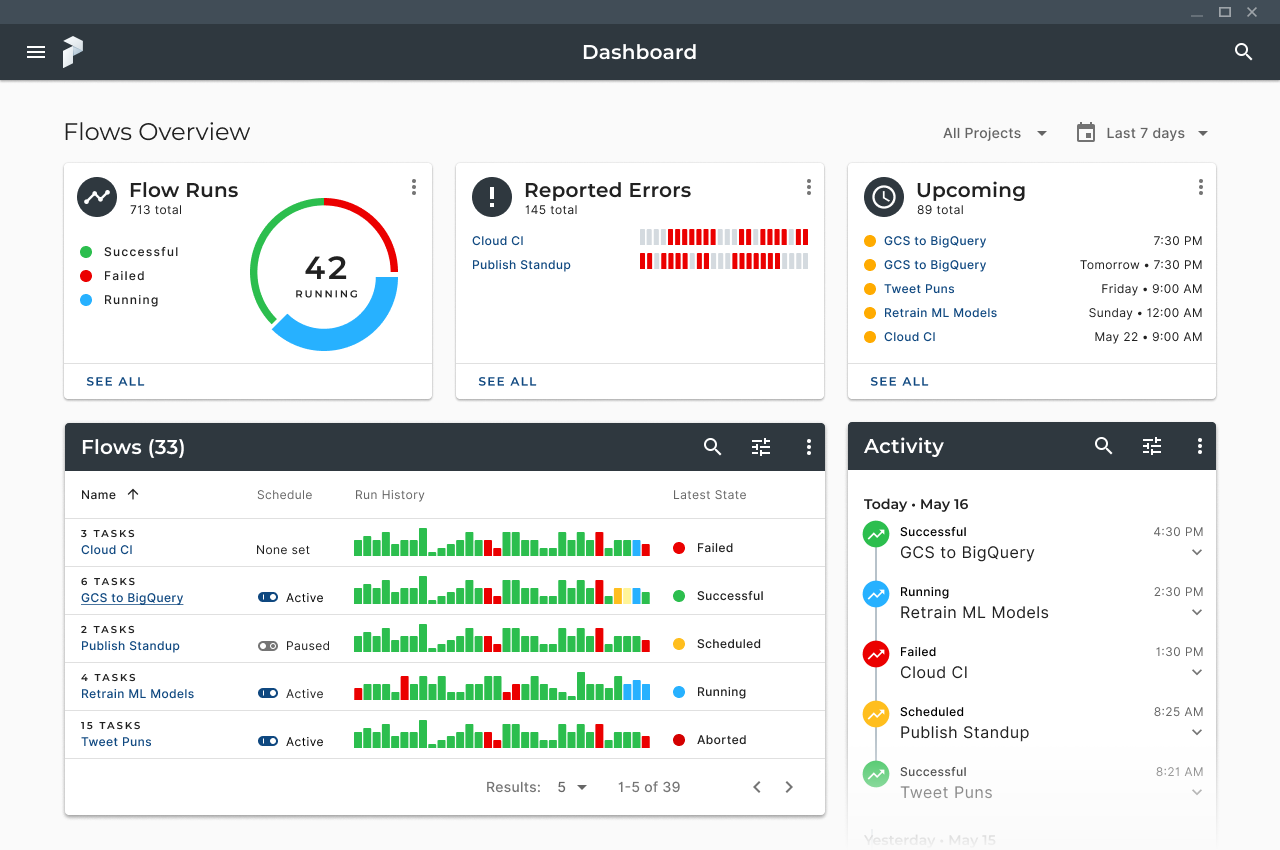Open the hamburger navigation menu
This screenshot has height=850, width=1280.
(x=36, y=52)
